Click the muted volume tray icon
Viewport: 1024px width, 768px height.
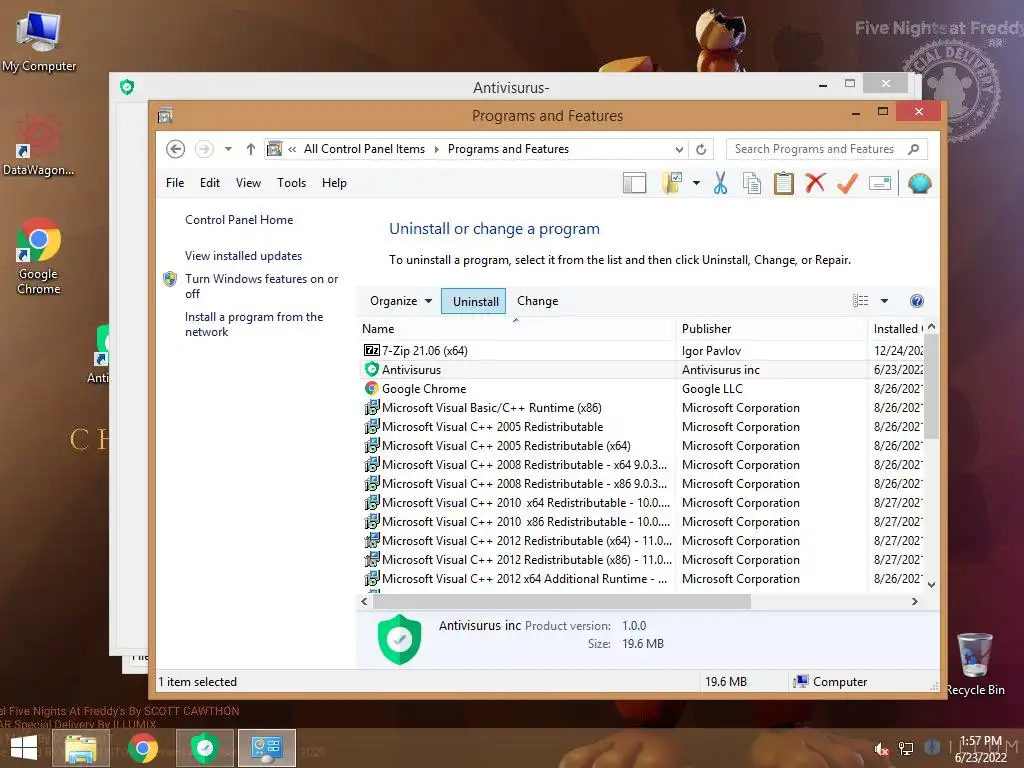click(881, 749)
